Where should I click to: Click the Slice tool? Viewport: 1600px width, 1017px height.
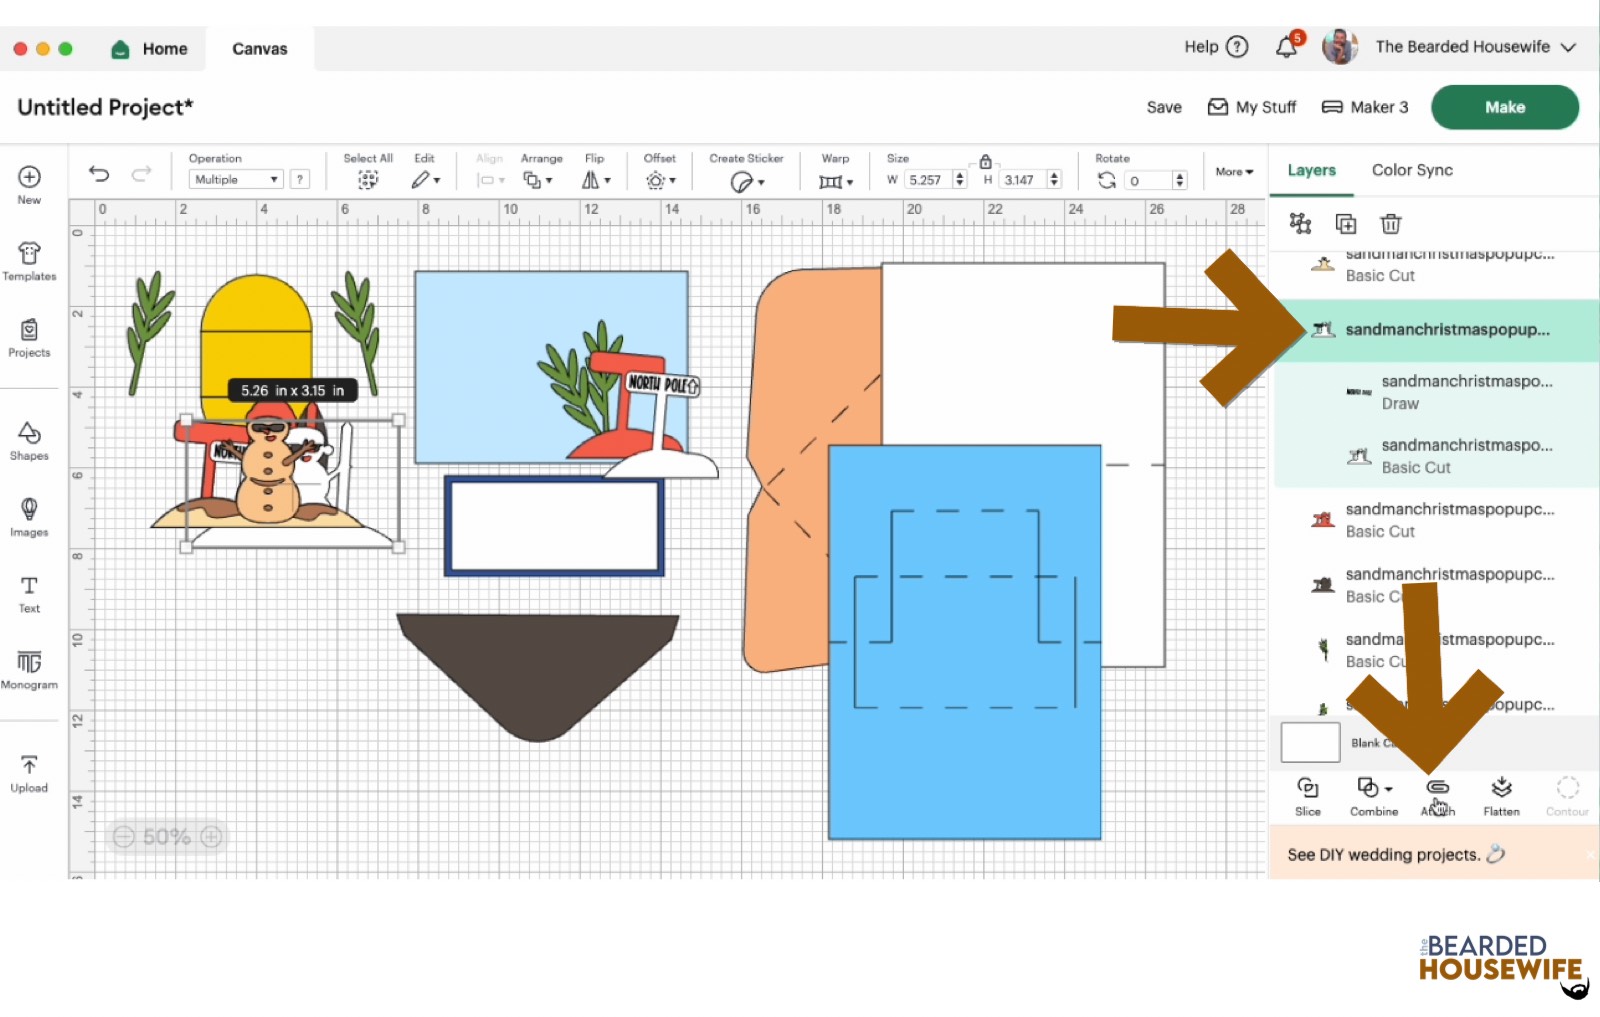tap(1308, 797)
